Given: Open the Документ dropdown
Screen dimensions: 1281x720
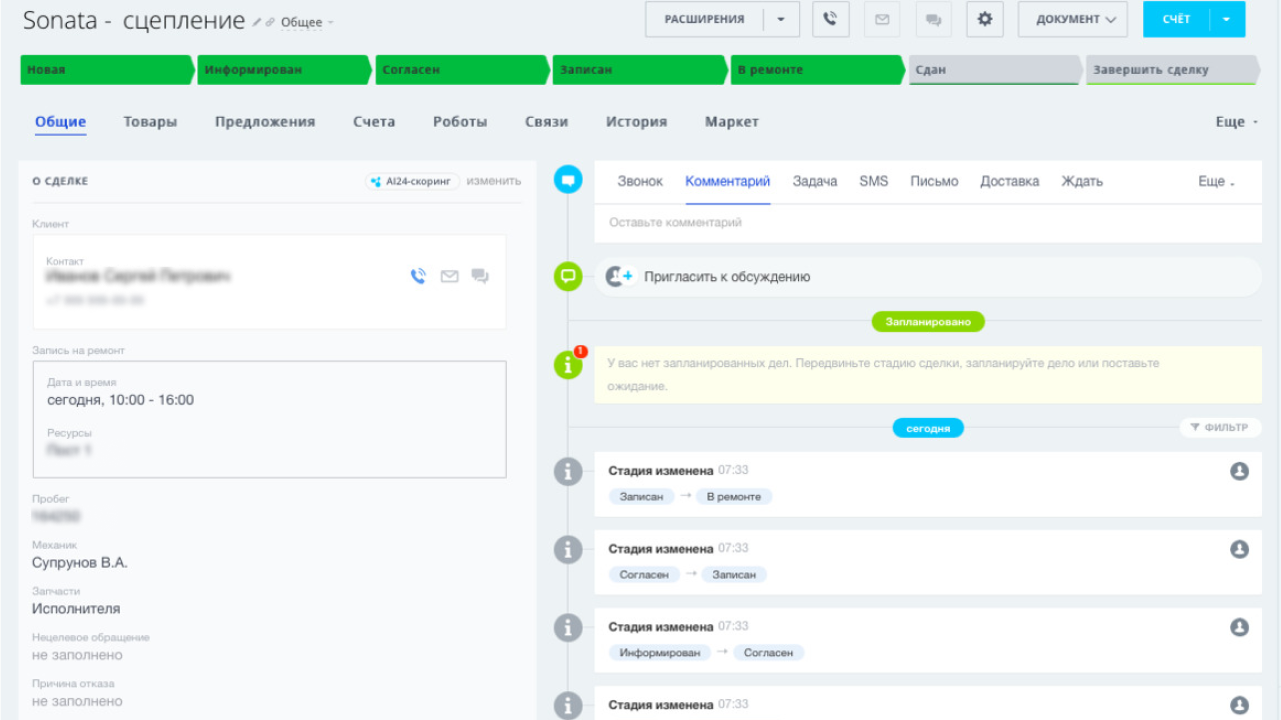Looking at the screenshot, I should click(x=1073, y=19).
